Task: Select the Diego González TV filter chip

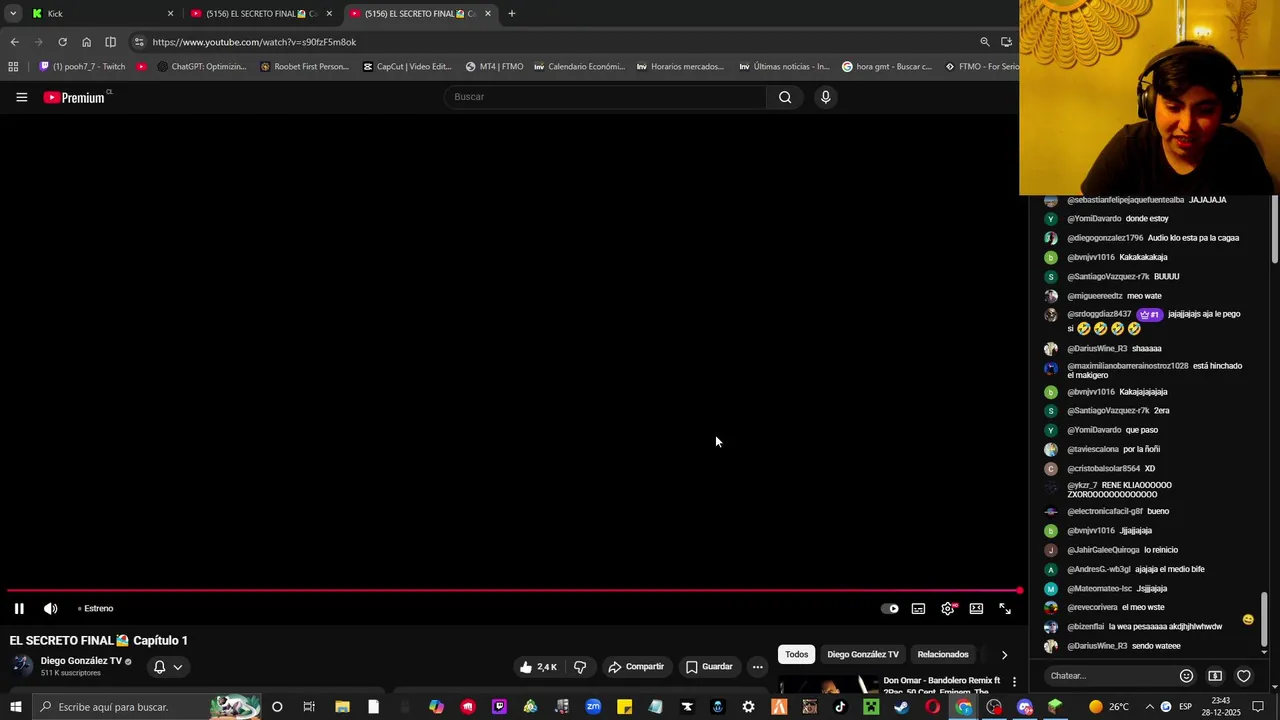Action: click(863, 654)
